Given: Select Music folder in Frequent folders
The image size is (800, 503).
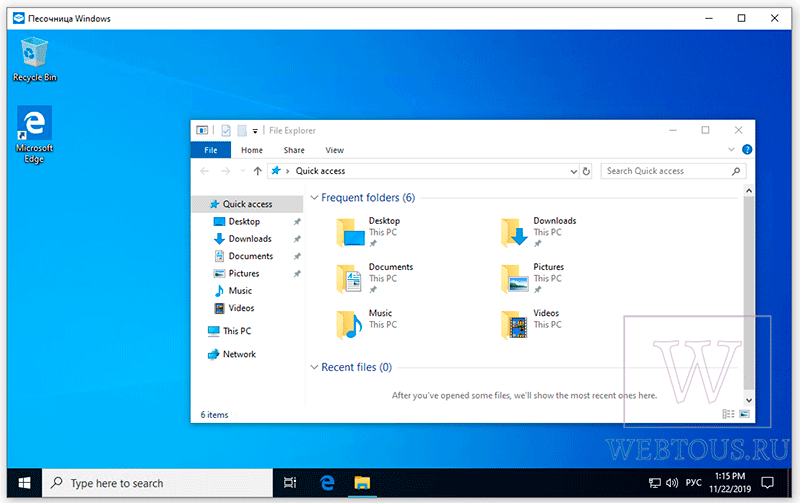Looking at the screenshot, I should click(x=366, y=325).
